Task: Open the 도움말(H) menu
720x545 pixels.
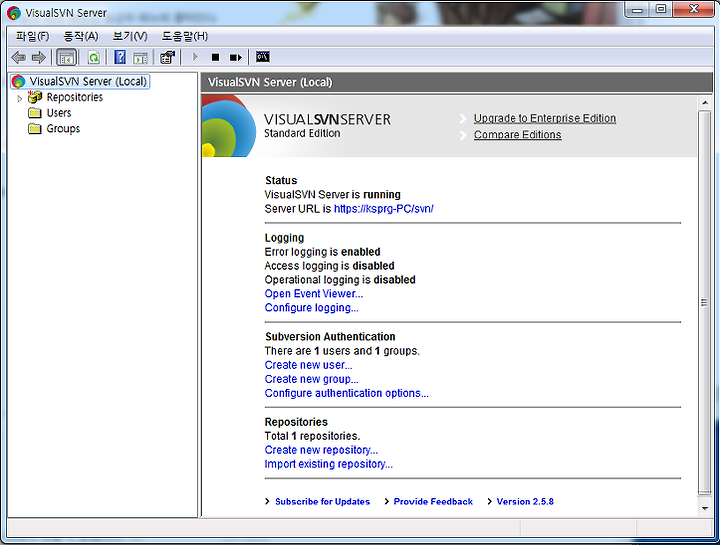Action: click(x=185, y=36)
